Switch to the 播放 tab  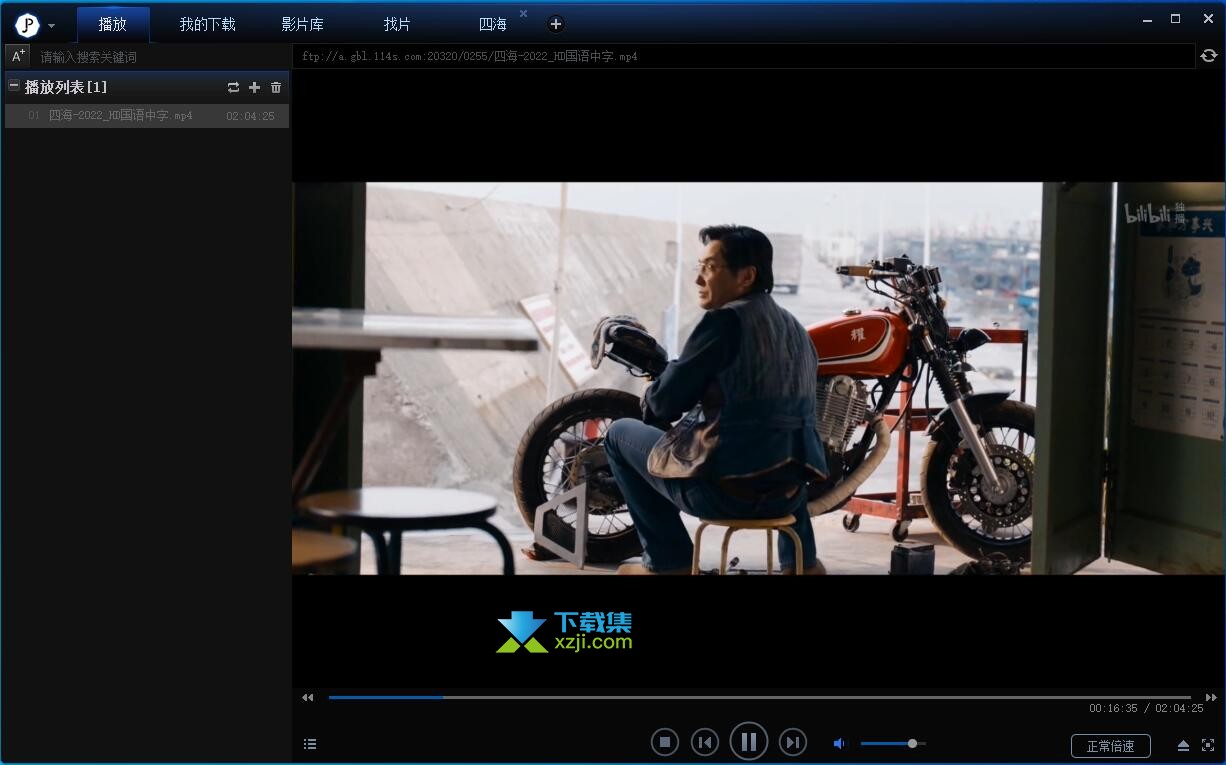coord(113,24)
